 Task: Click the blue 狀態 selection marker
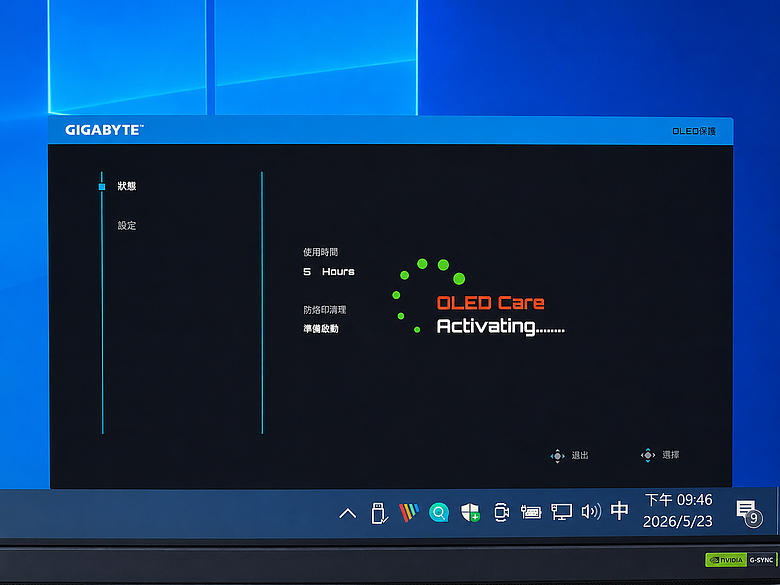102,187
